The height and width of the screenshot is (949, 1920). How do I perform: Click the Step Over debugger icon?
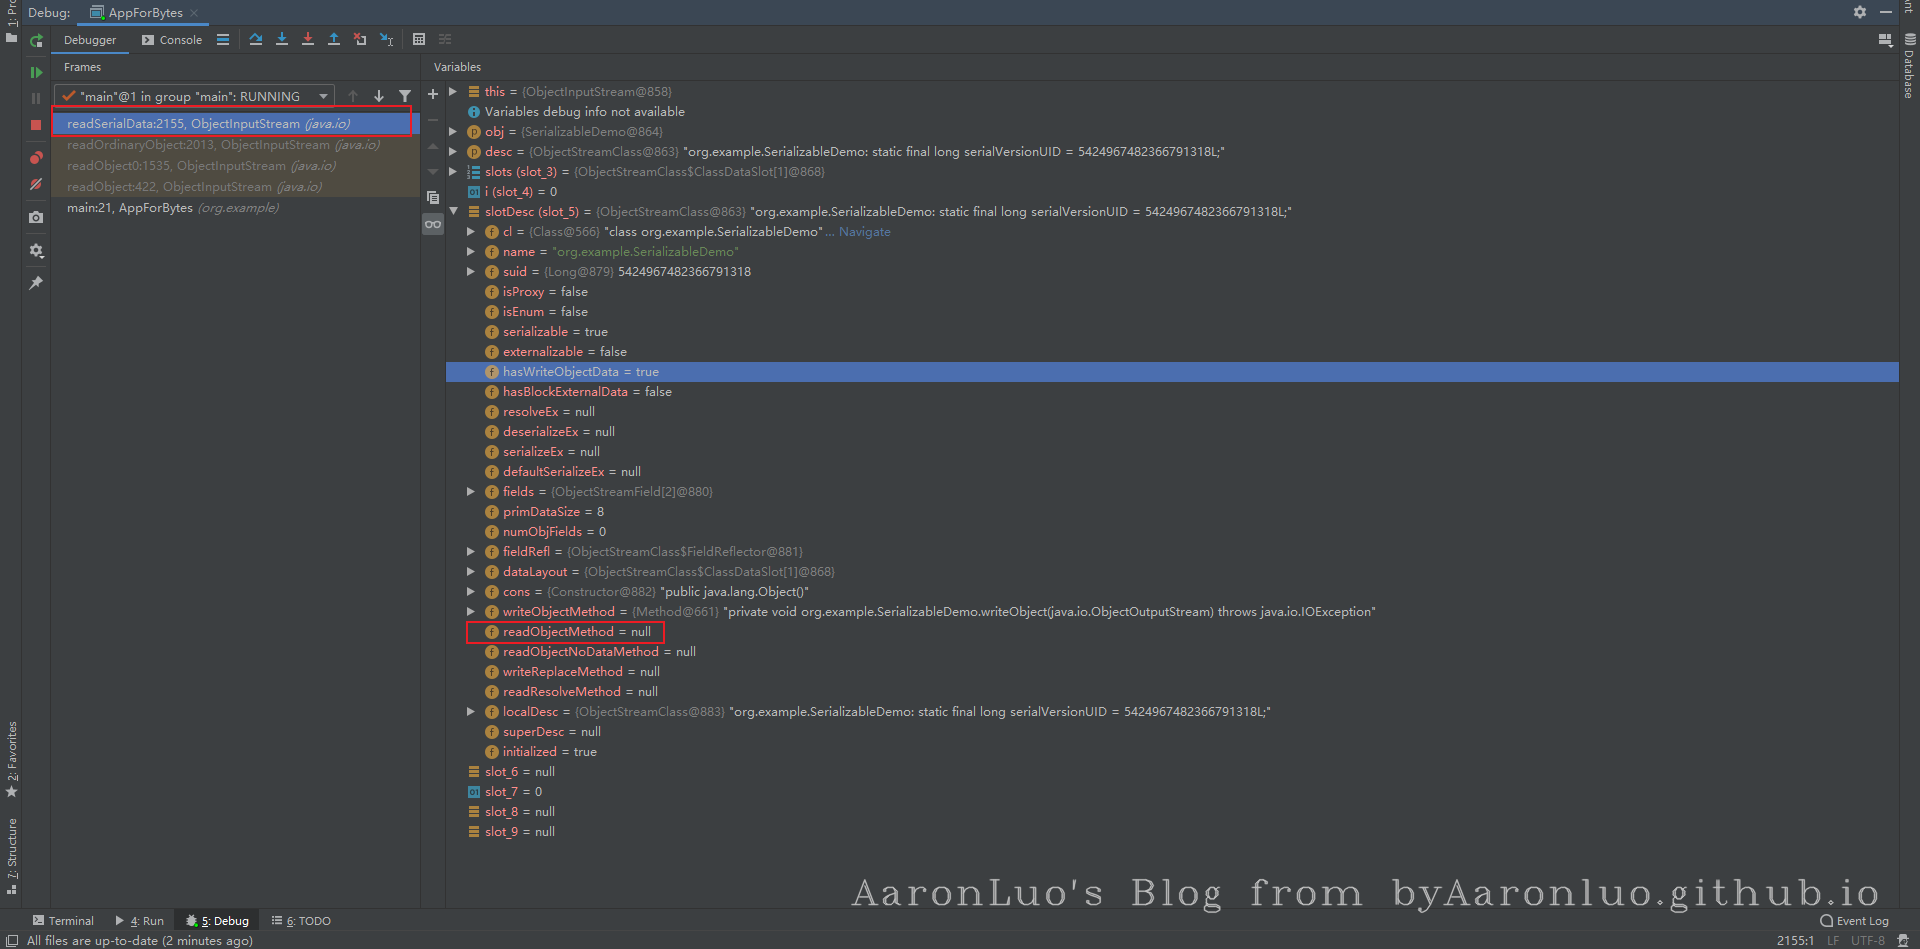pyautogui.click(x=256, y=40)
